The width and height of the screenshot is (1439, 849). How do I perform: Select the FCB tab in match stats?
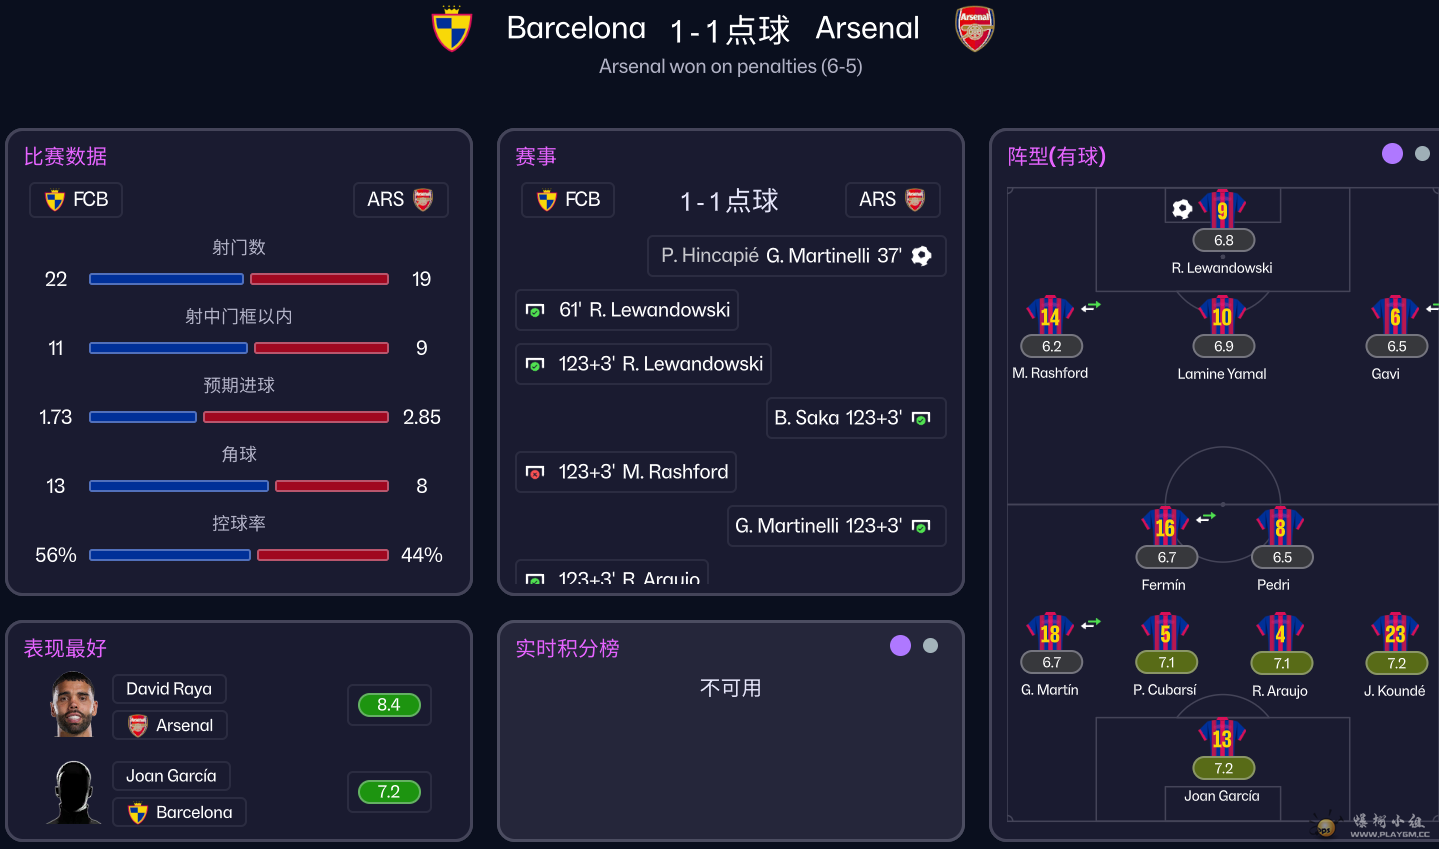pyautogui.click(x=76, y=200)
